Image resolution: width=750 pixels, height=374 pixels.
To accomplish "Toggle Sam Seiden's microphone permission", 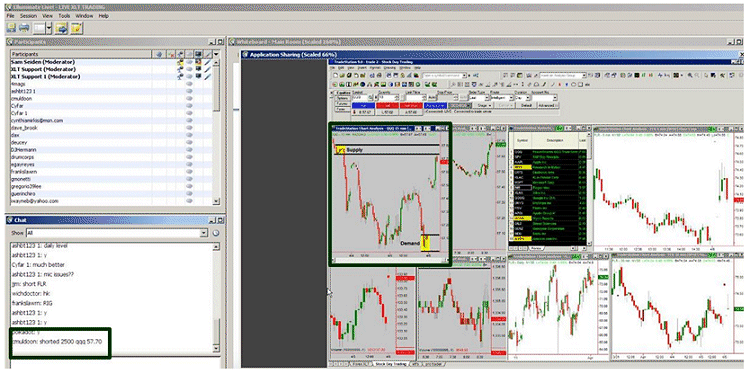I will coord(180,62).
